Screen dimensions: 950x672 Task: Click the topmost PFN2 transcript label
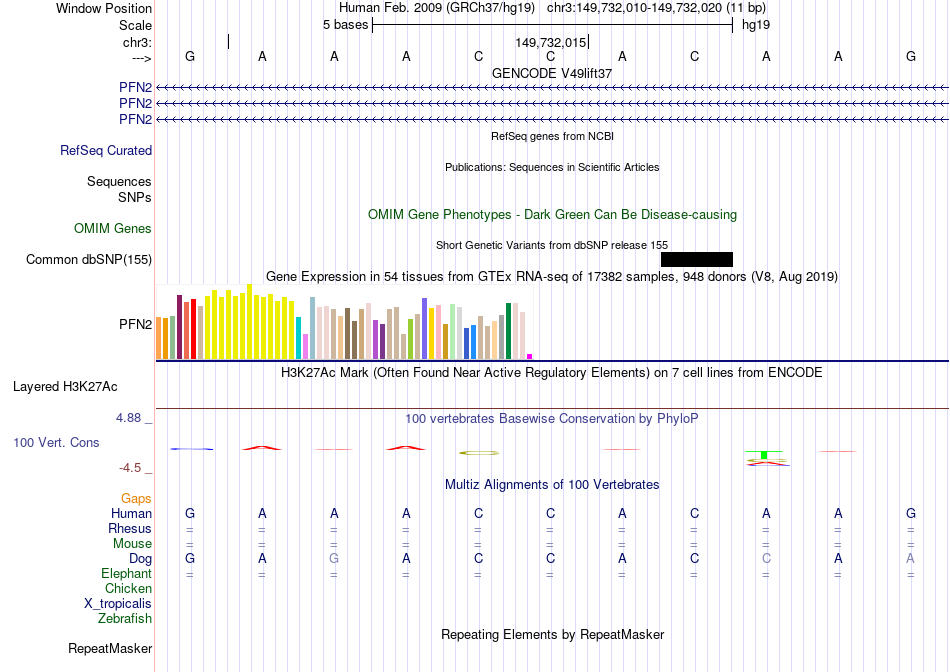coord(136,87)
